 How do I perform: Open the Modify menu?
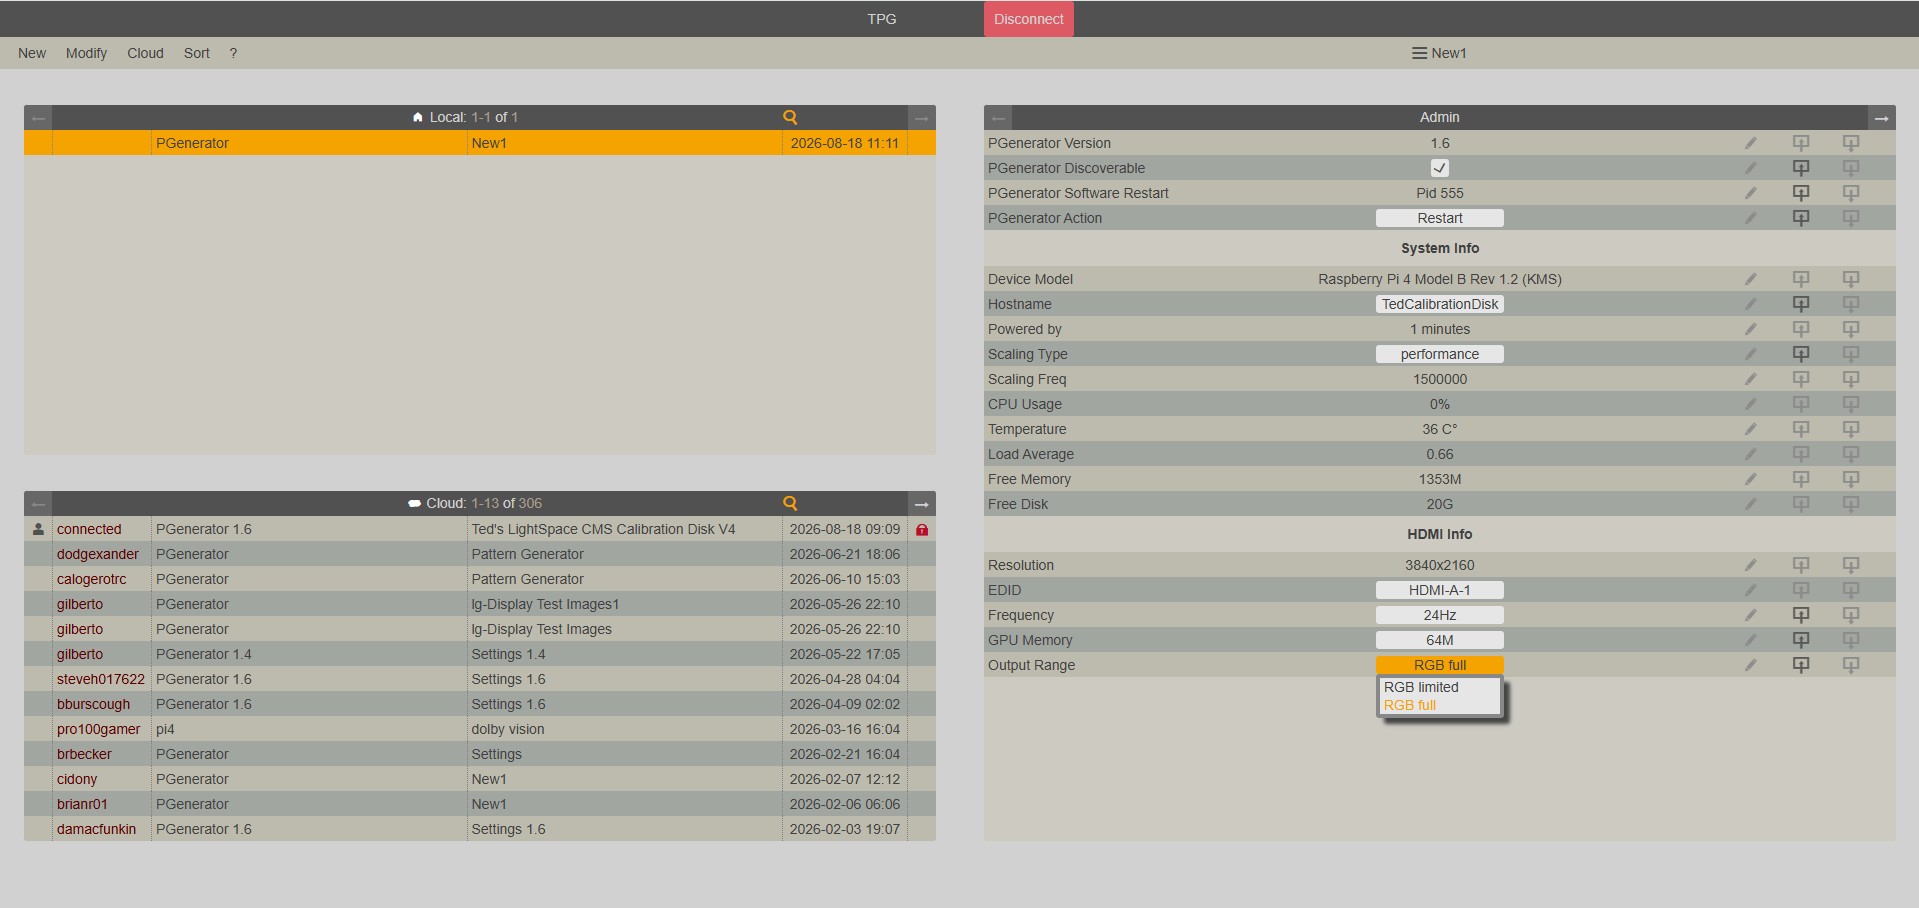point(86,53)
